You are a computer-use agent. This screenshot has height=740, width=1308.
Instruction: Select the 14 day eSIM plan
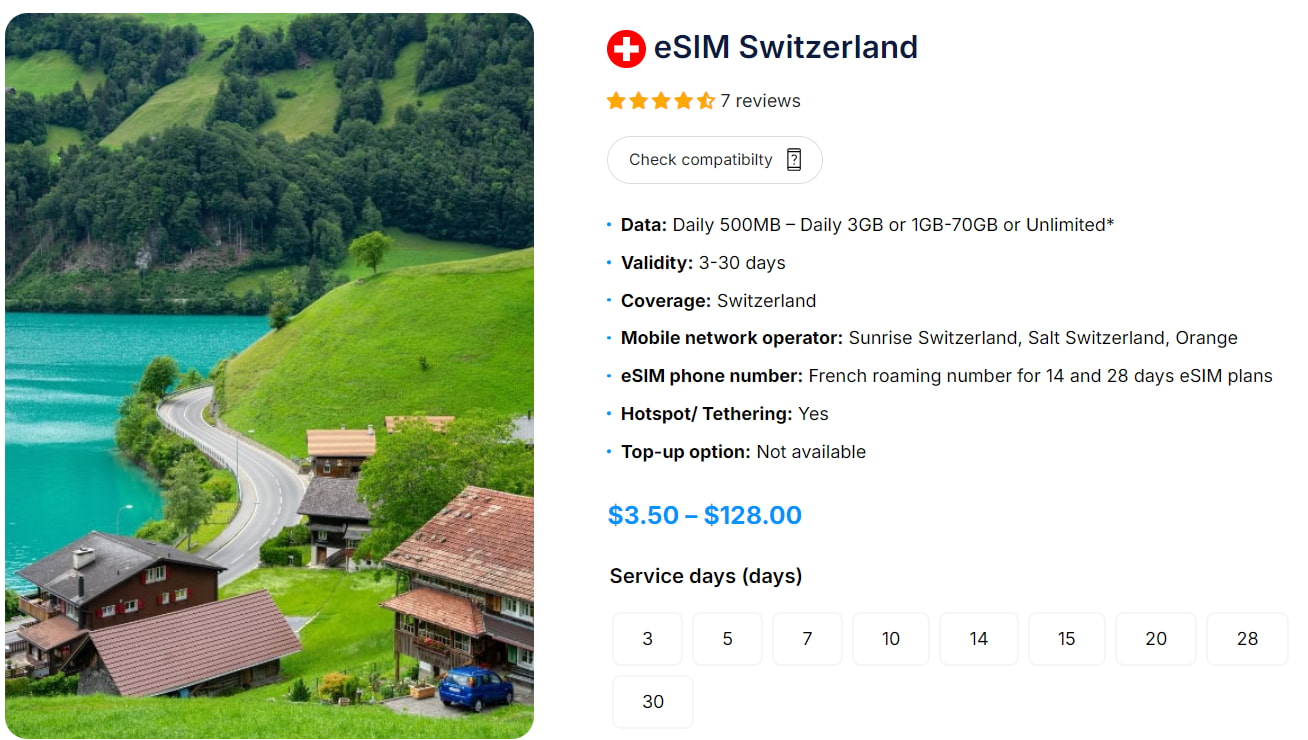[978, 638]
